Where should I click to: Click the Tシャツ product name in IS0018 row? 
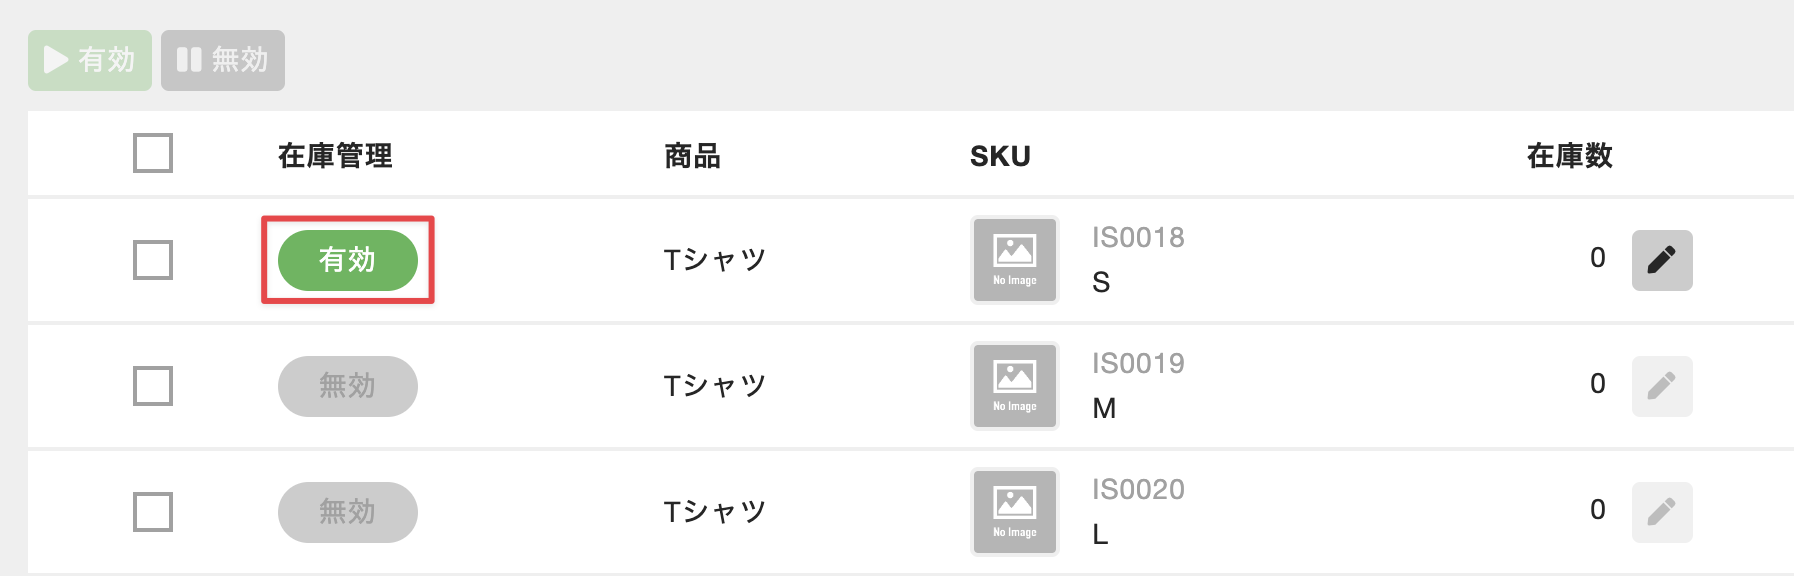pyautogui.click(x=715, y=260)
